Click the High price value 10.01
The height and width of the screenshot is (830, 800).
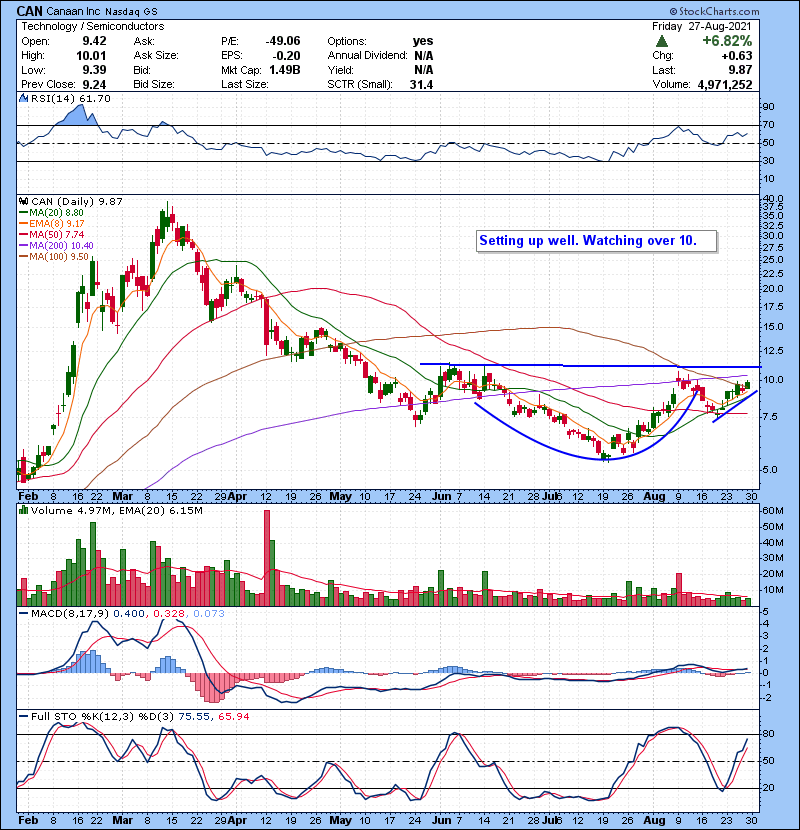(91, 56)
